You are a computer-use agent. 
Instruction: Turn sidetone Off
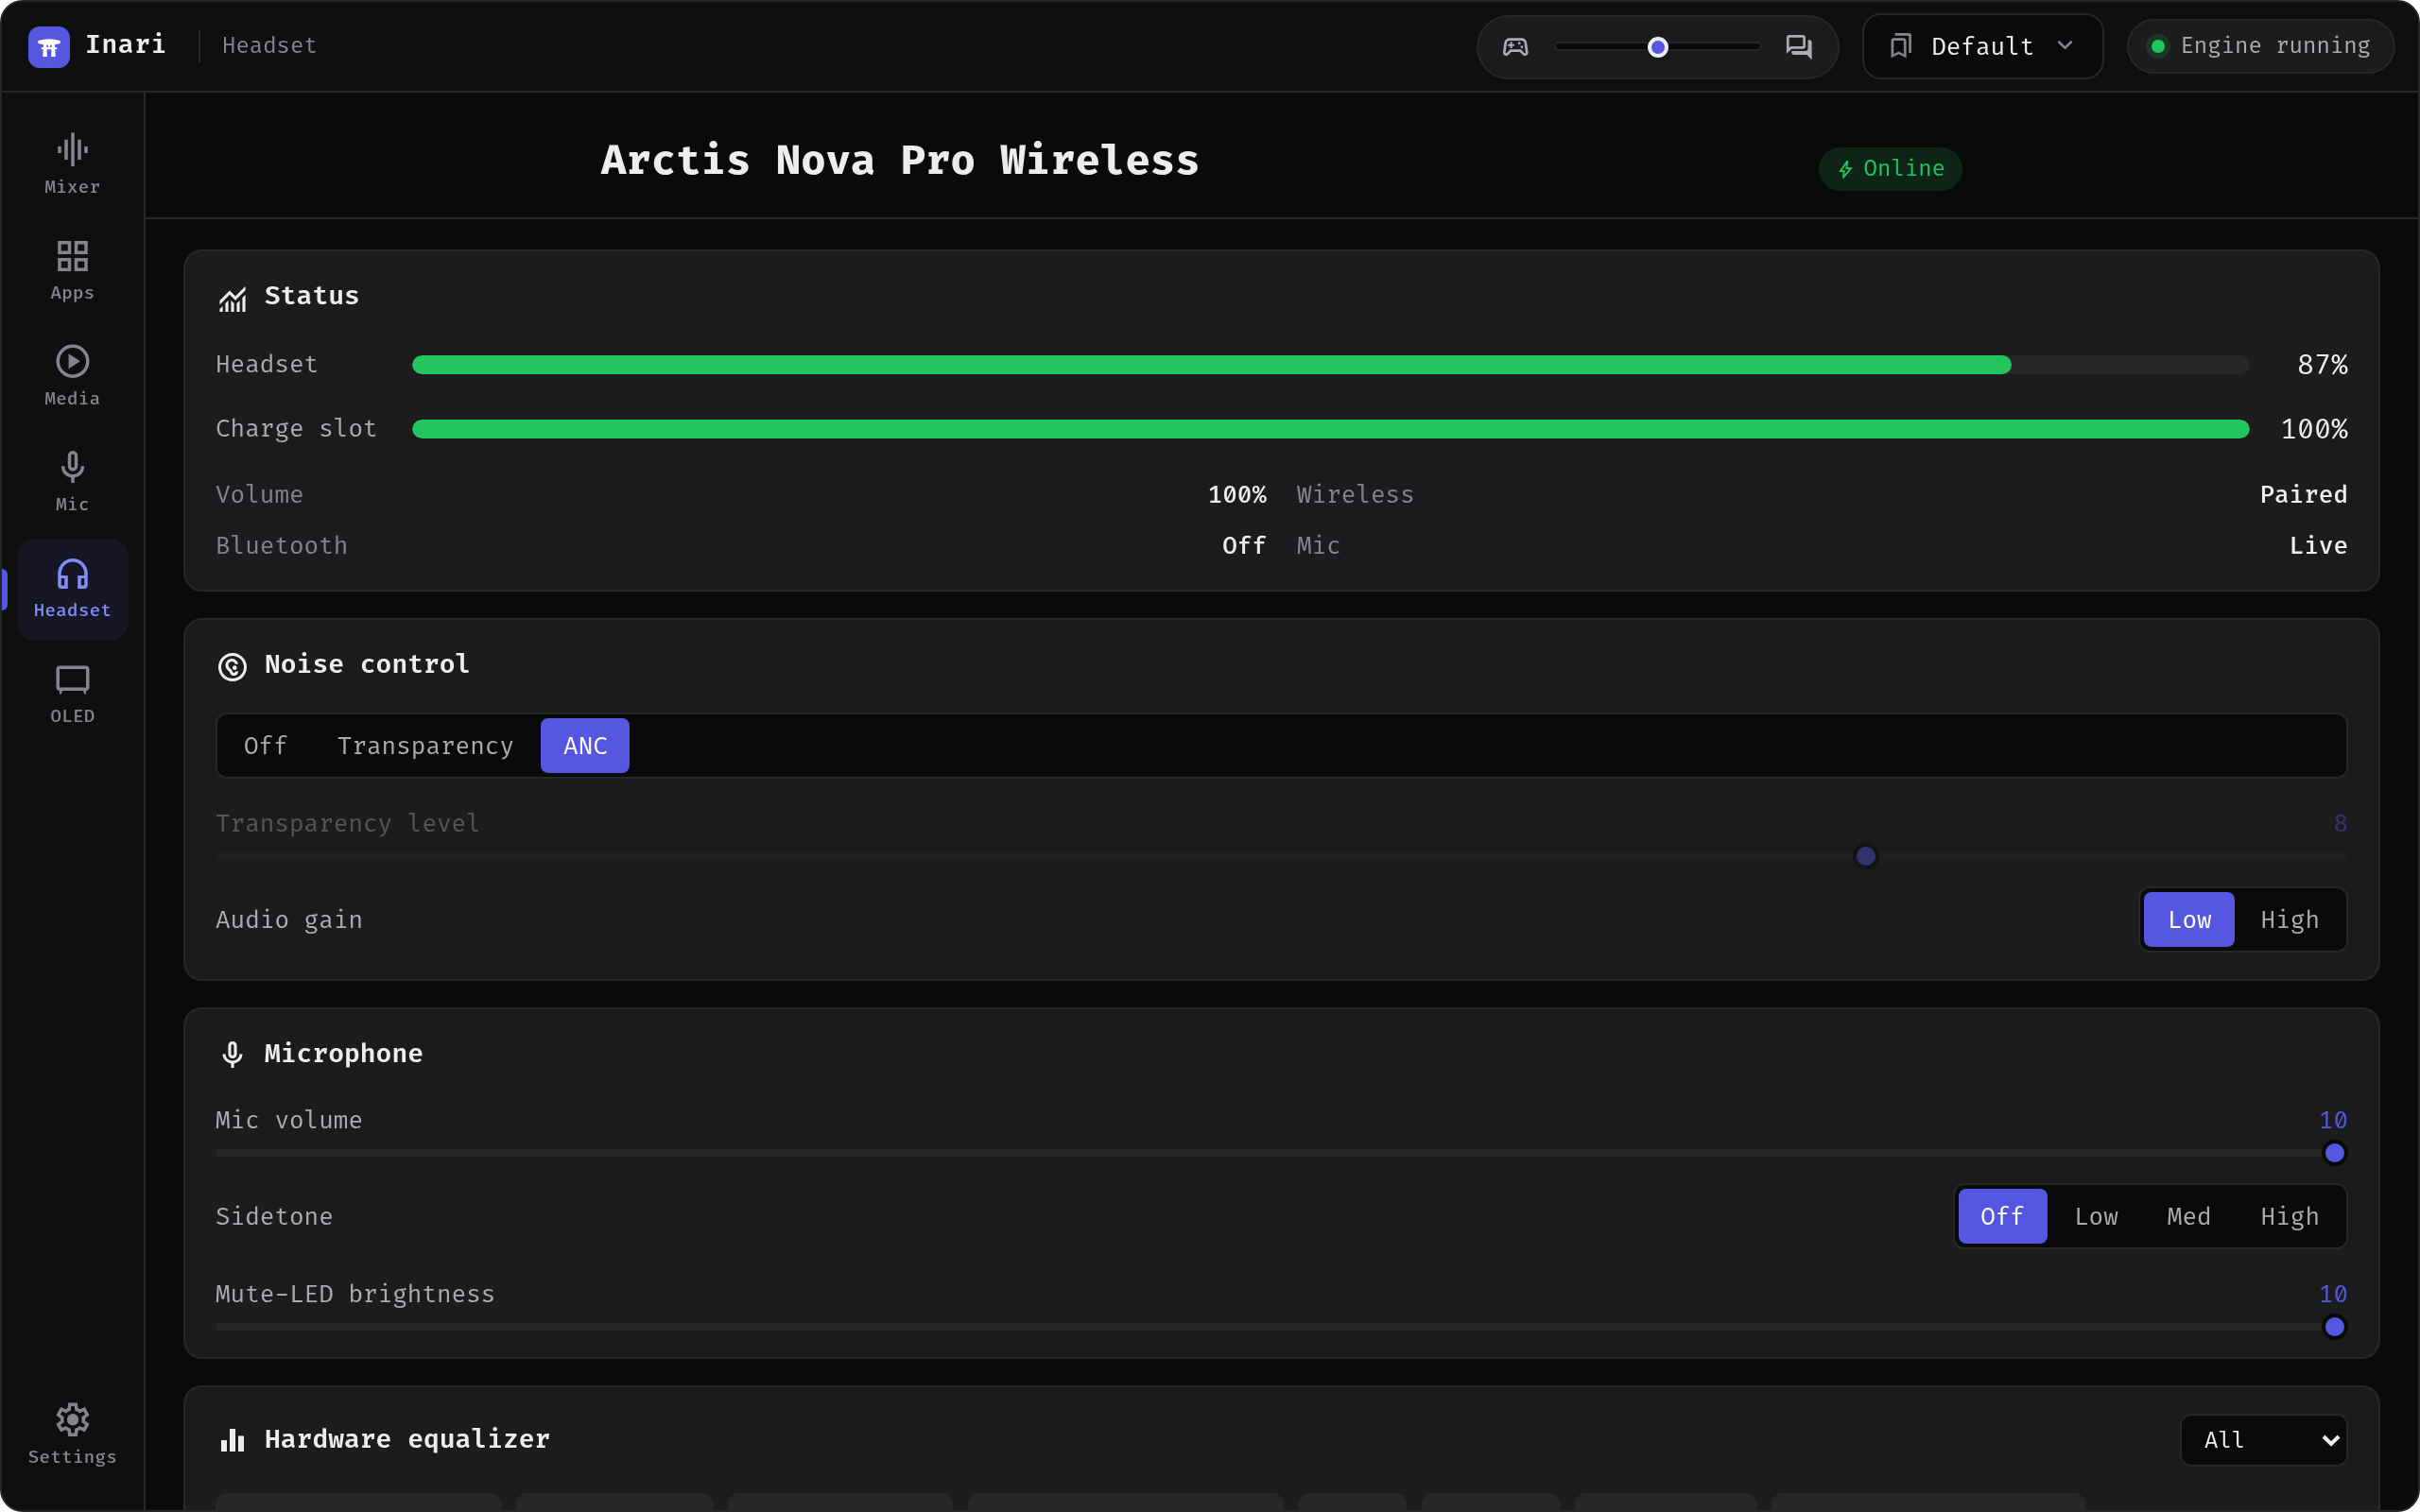coord(2002,1217)
